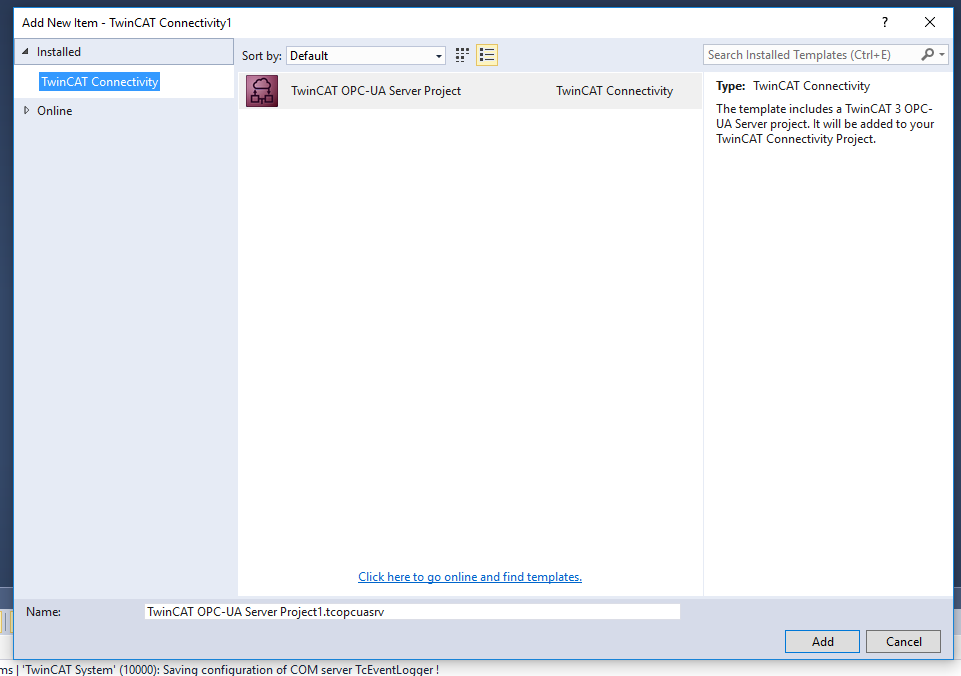Click the Type: TwinCAT Connectivity label
961x676 pixels.
coord(792,86)
